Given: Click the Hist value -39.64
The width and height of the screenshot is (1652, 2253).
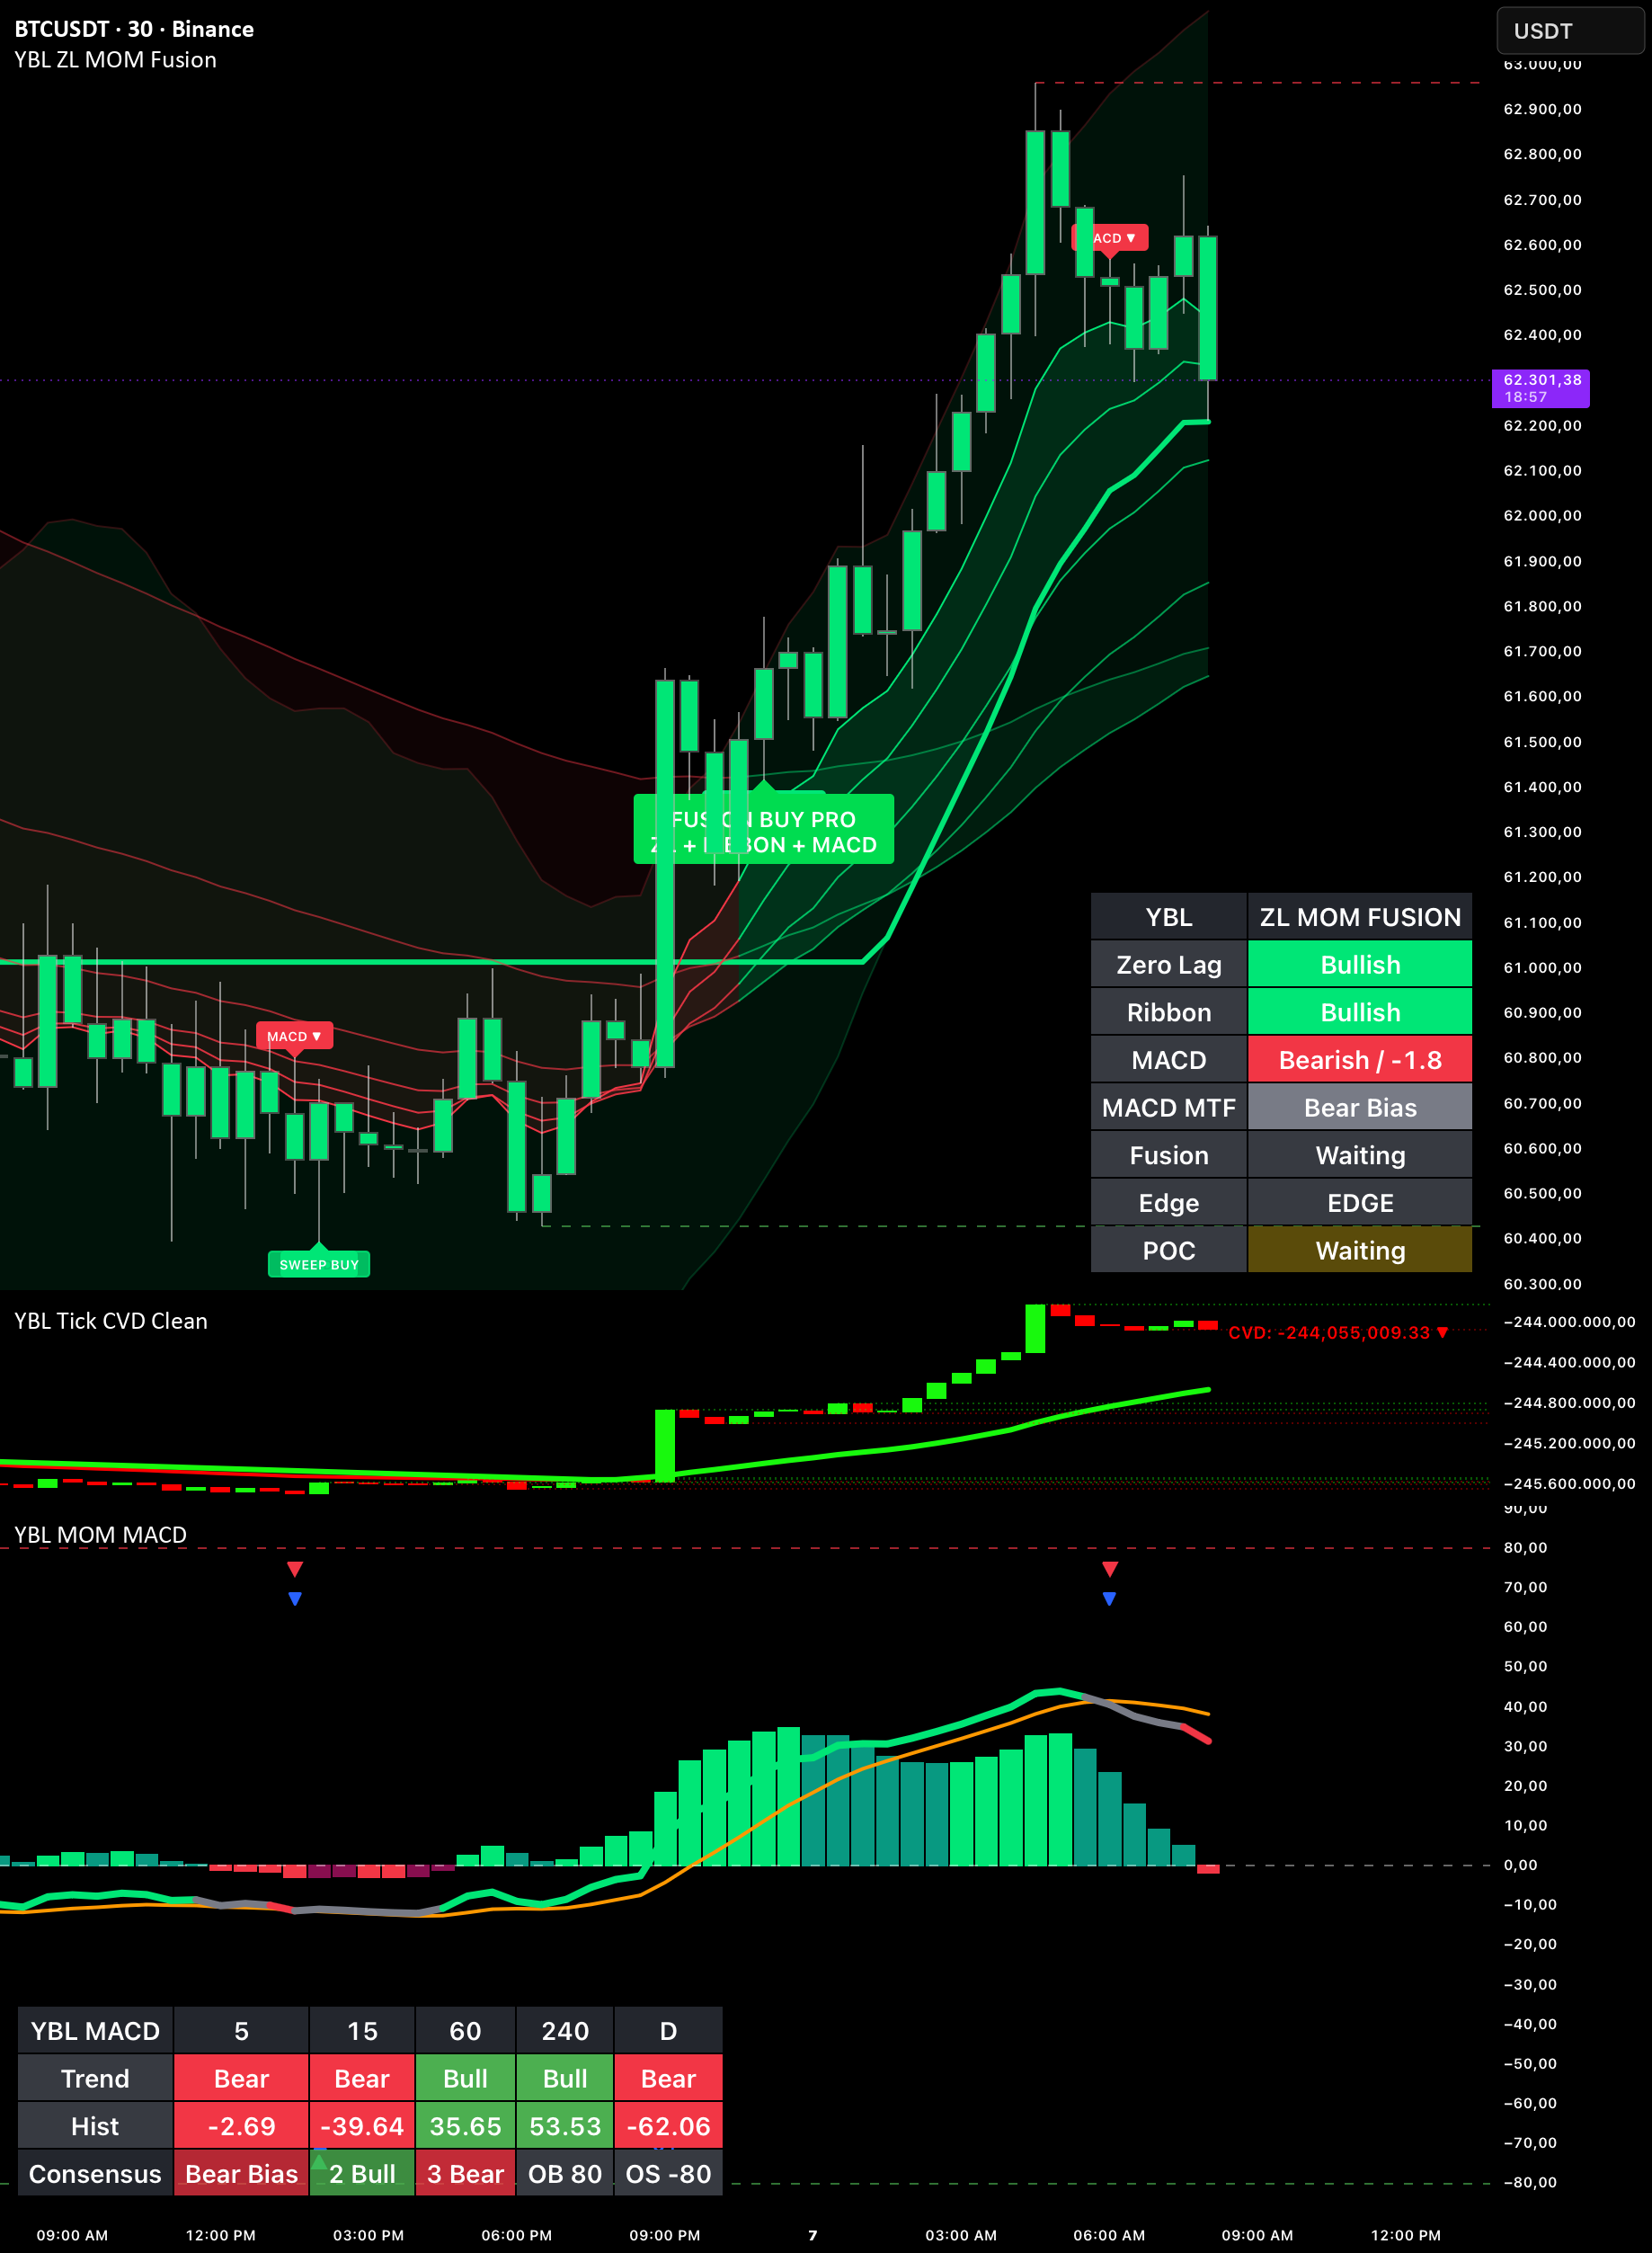Looking at the screenshot, I should pyautogui.click(x=362, y=2127).
